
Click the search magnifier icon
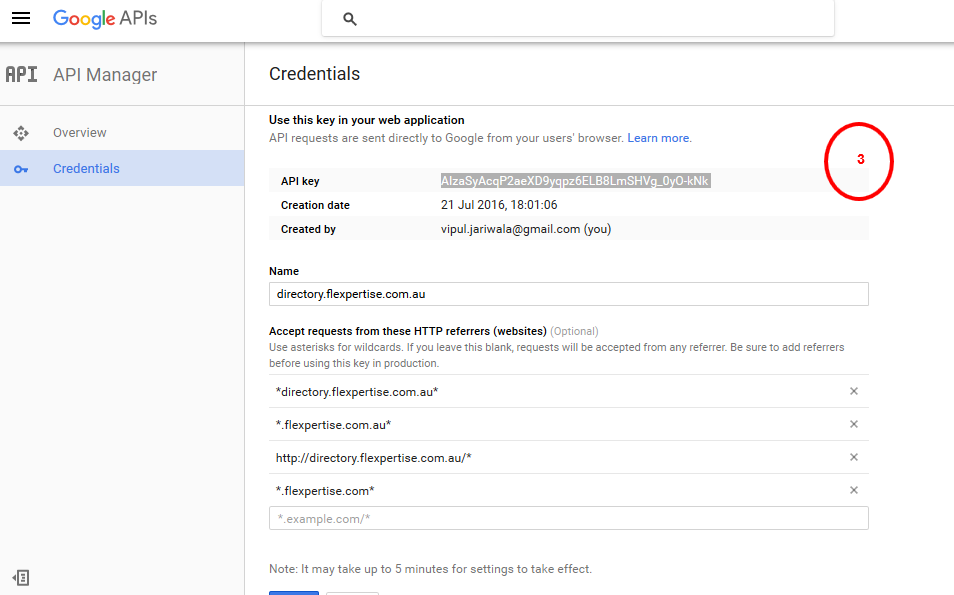pos(350,19)
